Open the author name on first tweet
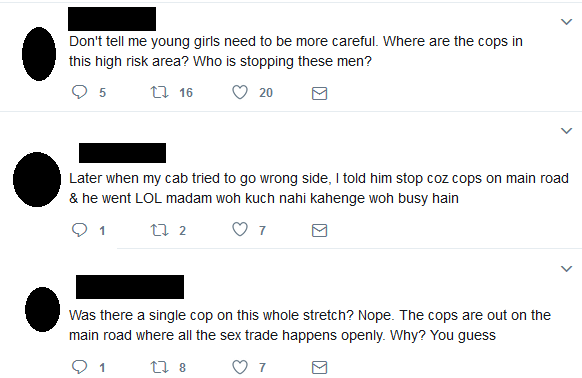The image size is (582, 378). coord(112,19)
